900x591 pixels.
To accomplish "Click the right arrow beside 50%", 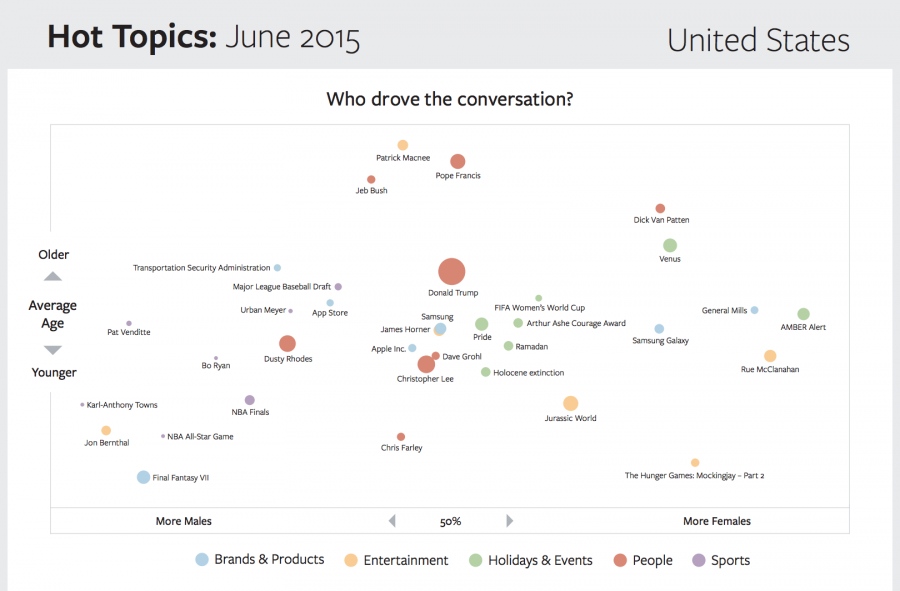I will [509, 521].
